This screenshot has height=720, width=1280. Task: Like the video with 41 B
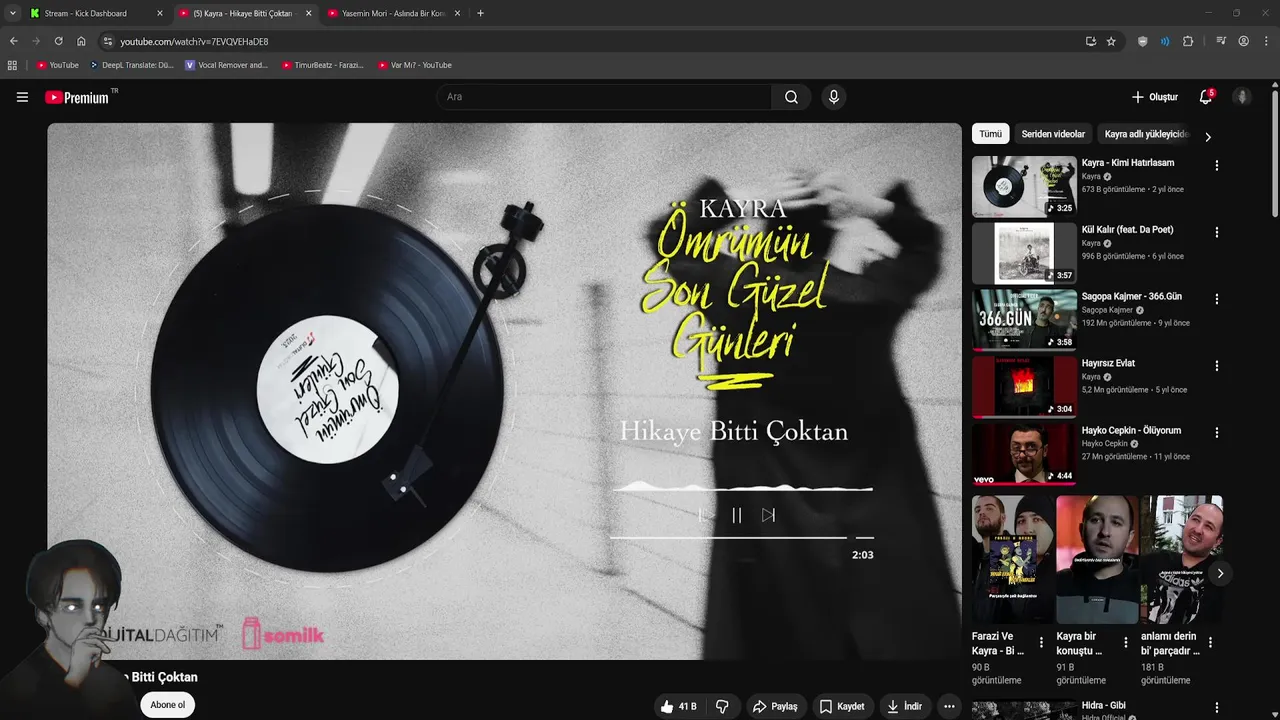click(678, 706)
